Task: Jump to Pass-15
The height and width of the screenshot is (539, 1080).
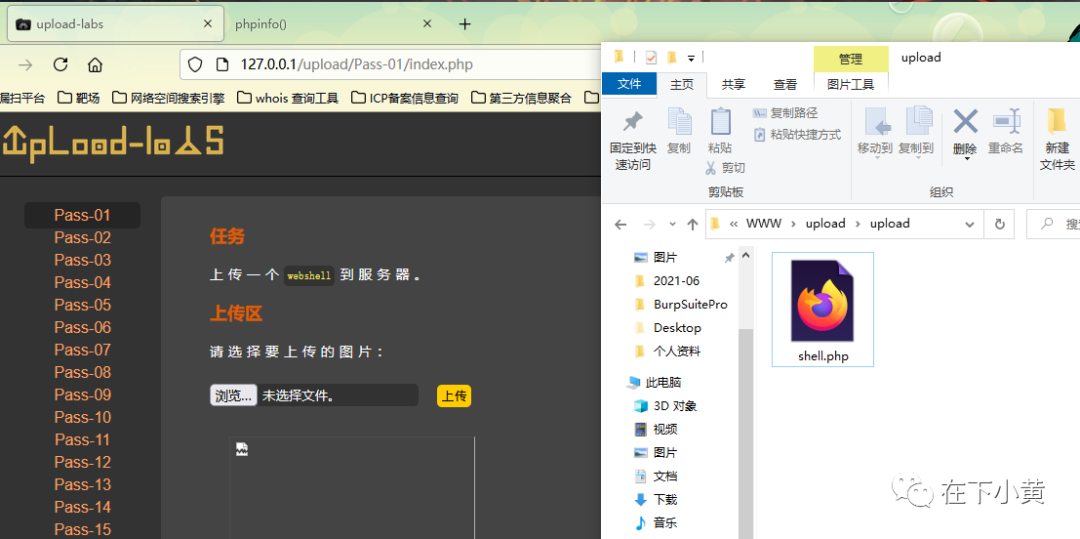Action: (82, 529)
